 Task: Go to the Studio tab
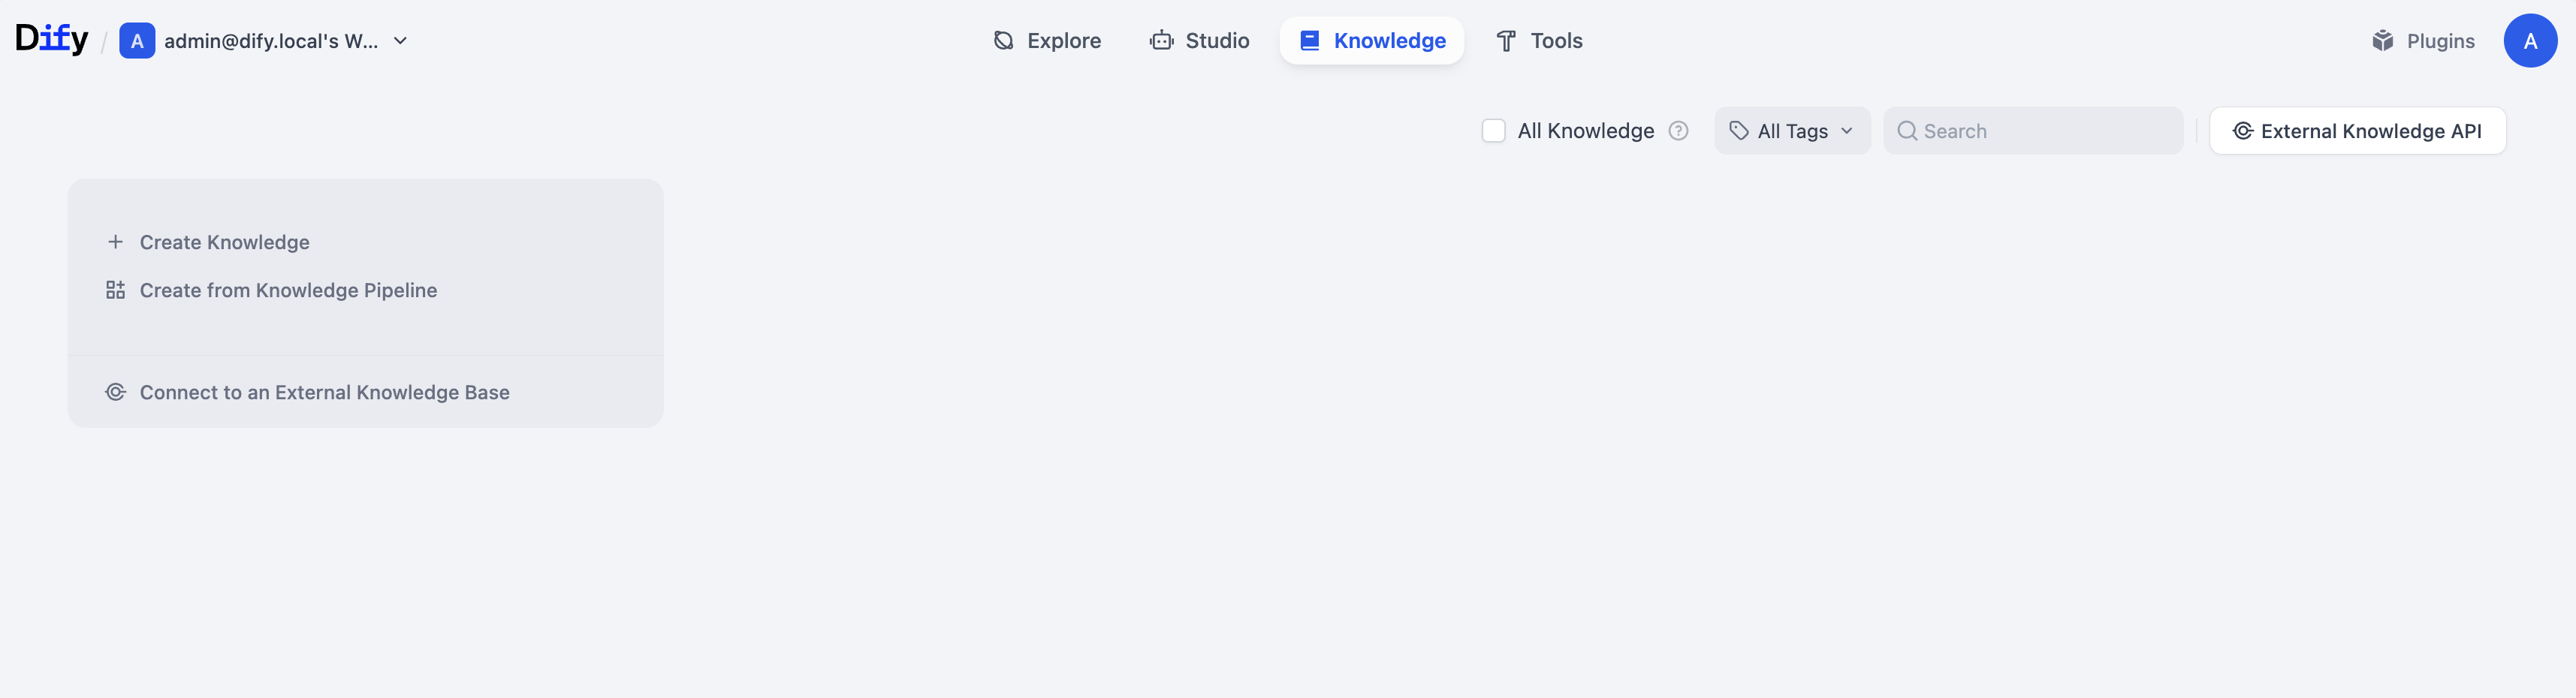(x=1200, y=41)
